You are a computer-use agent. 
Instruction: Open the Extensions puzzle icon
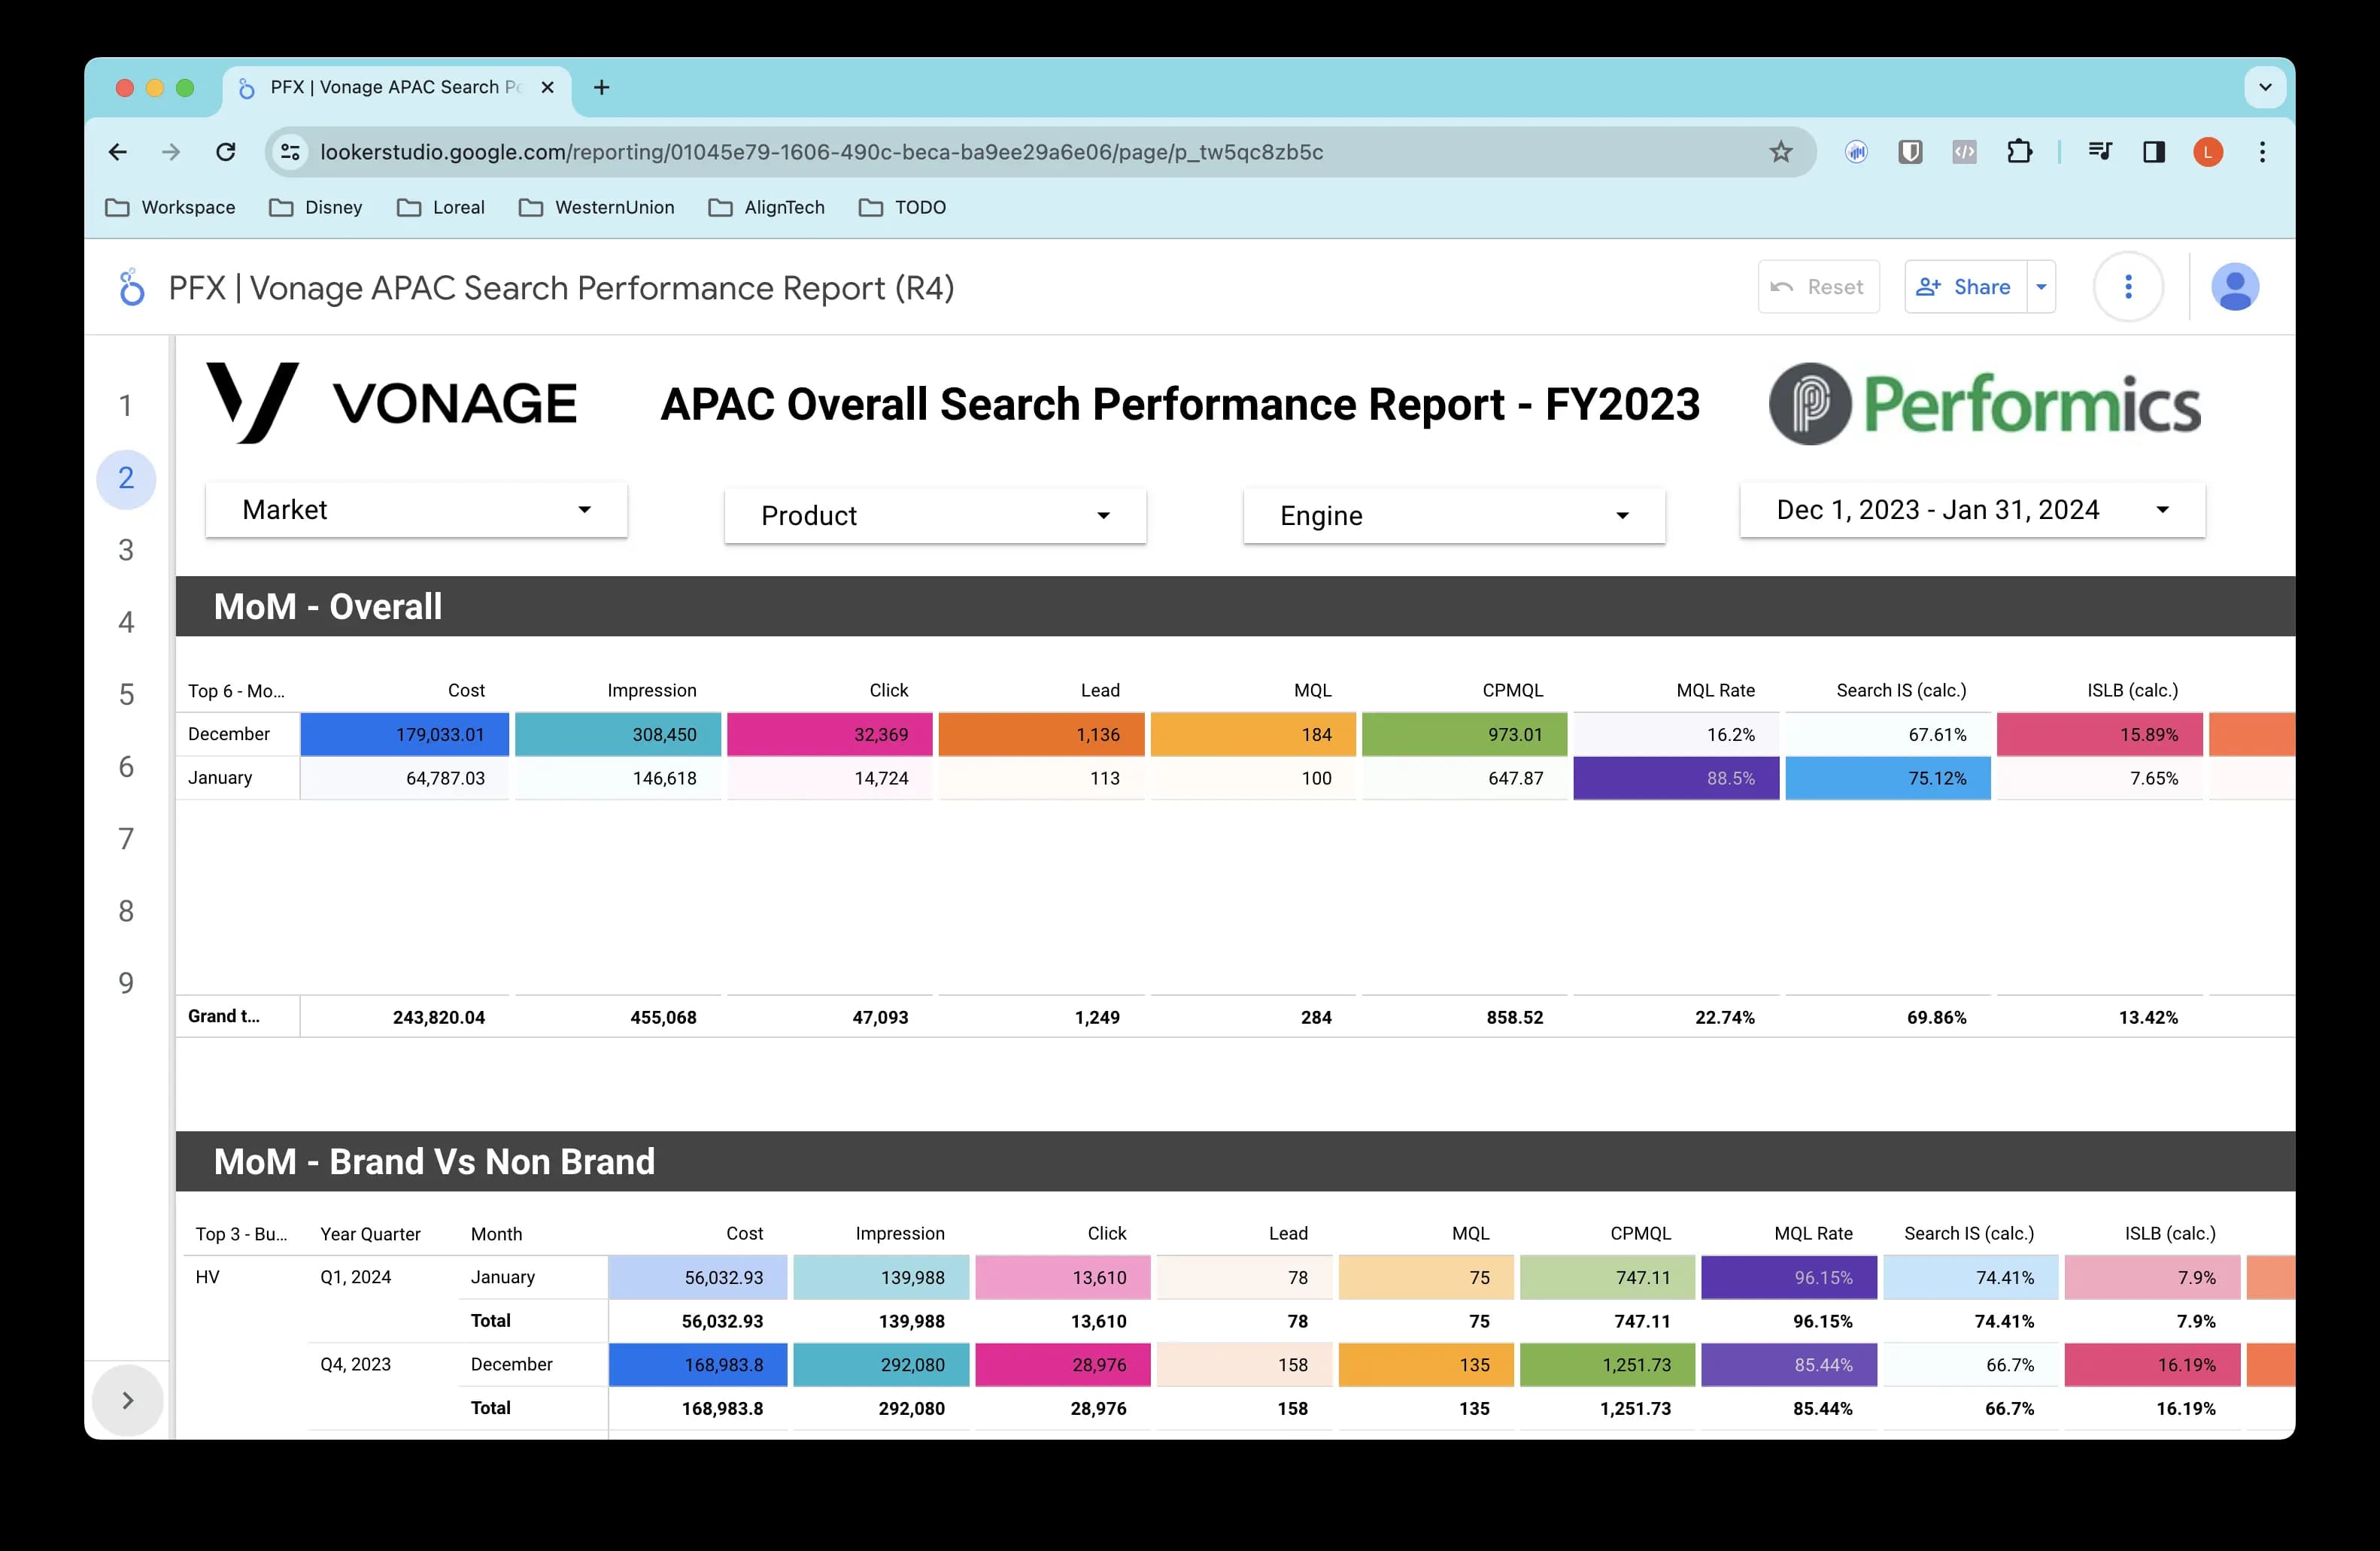pos(2019,152)
